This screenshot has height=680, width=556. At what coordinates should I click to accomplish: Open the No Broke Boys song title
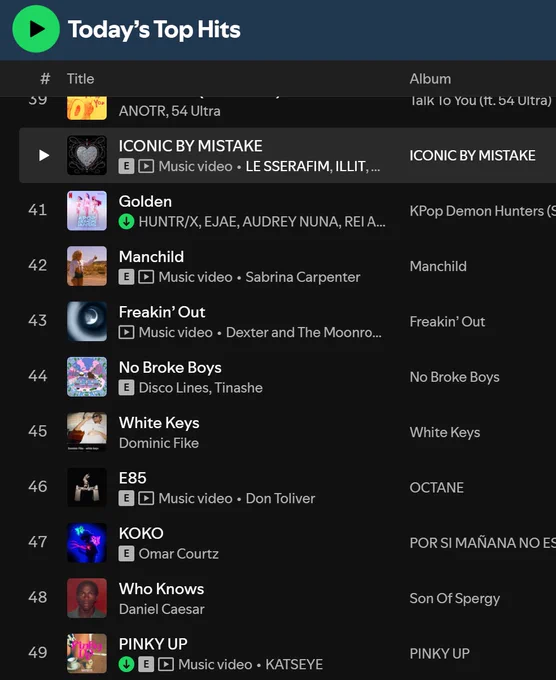pyautogui.click(x=170, y=368)
